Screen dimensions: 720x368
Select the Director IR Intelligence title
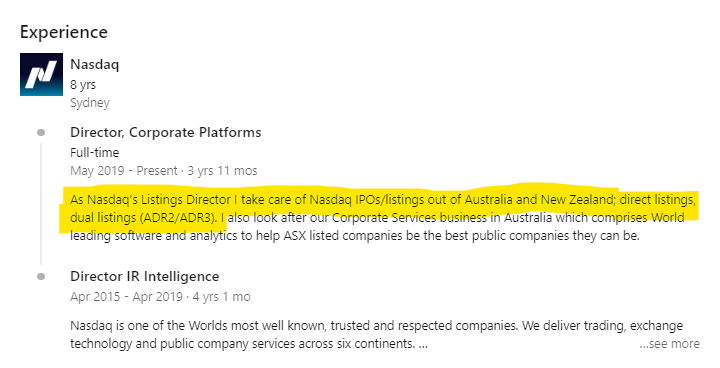pyautogui.click(x=145, y=277)
